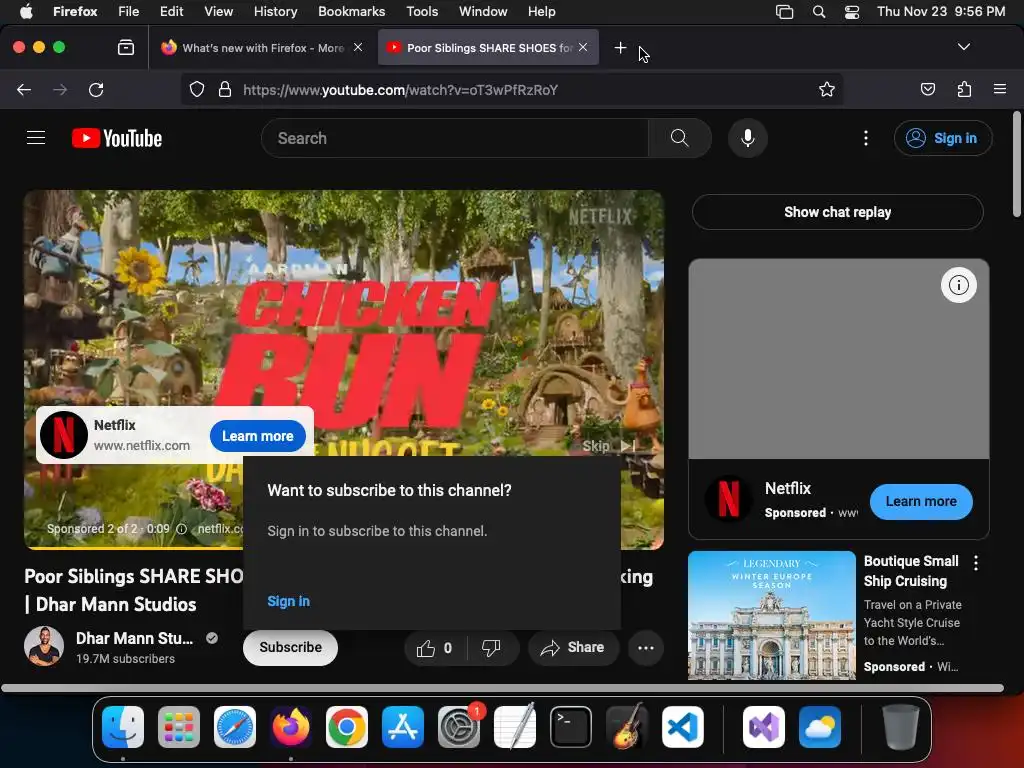
Task: Skip the ad in the video player
Action: coord(609,446)
